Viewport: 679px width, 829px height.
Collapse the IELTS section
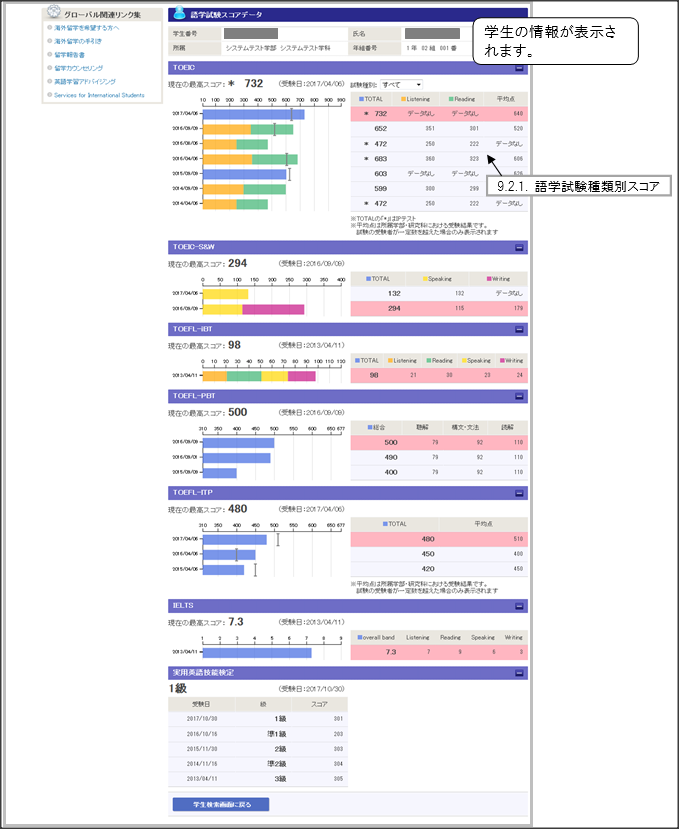coord(519,606)
